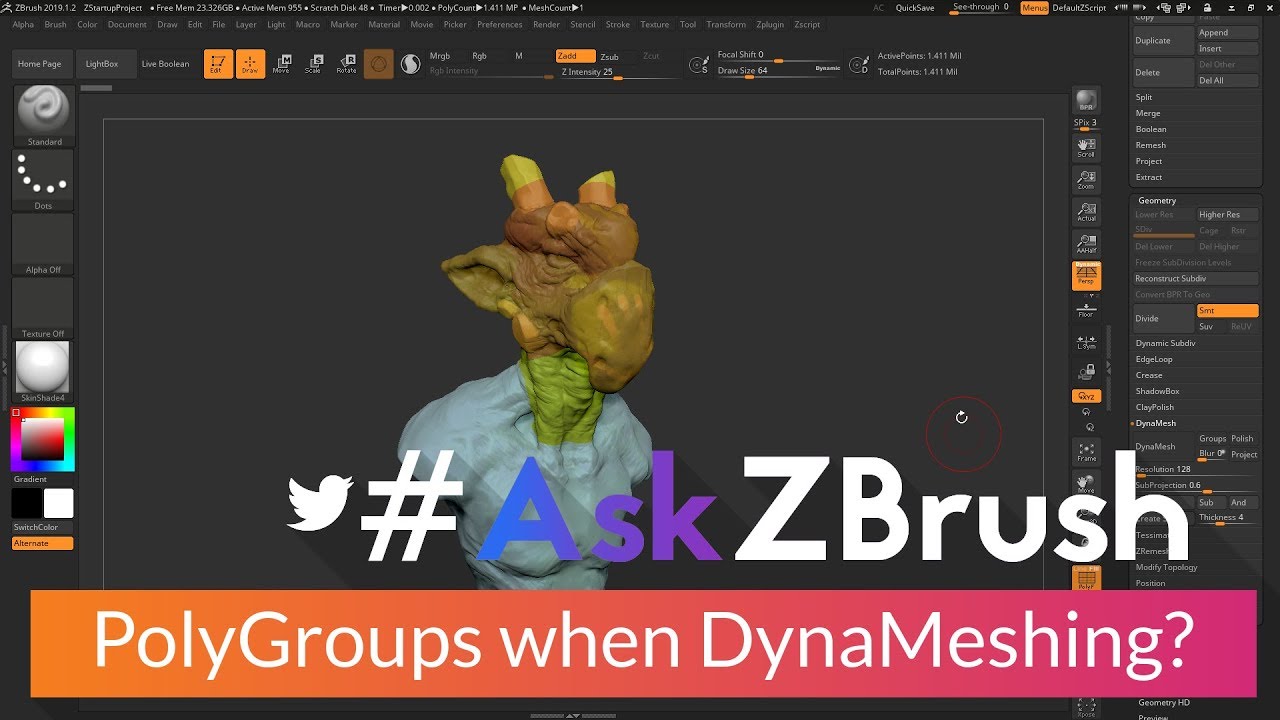
Task: Open the Alpha Off slot
Action: 43,244
